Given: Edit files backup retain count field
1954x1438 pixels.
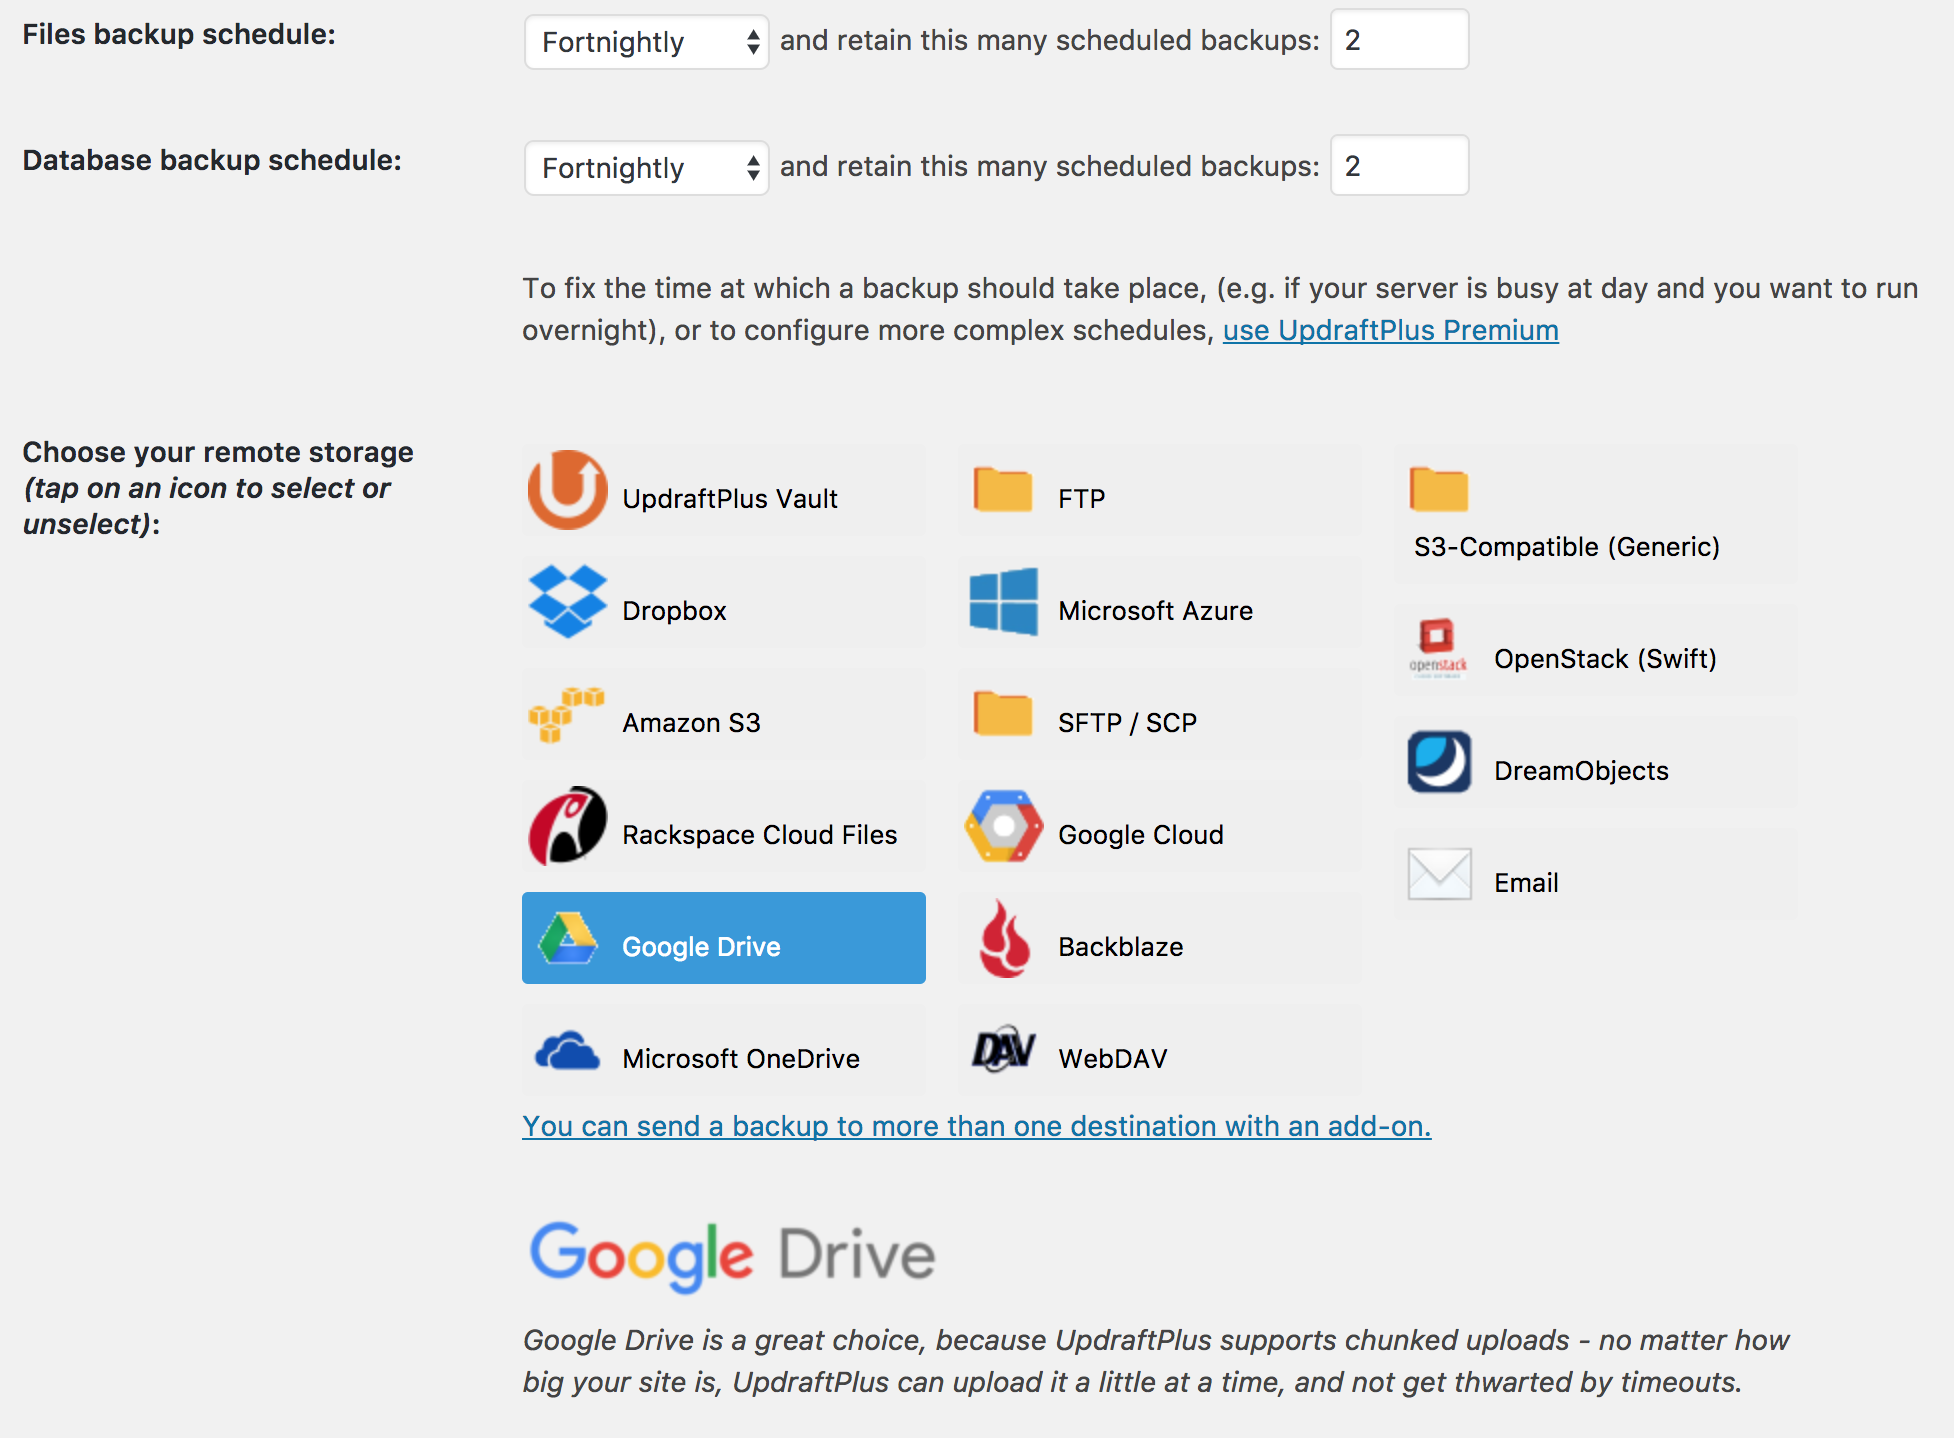Looking at the screenshot, I should (1399, 40).
